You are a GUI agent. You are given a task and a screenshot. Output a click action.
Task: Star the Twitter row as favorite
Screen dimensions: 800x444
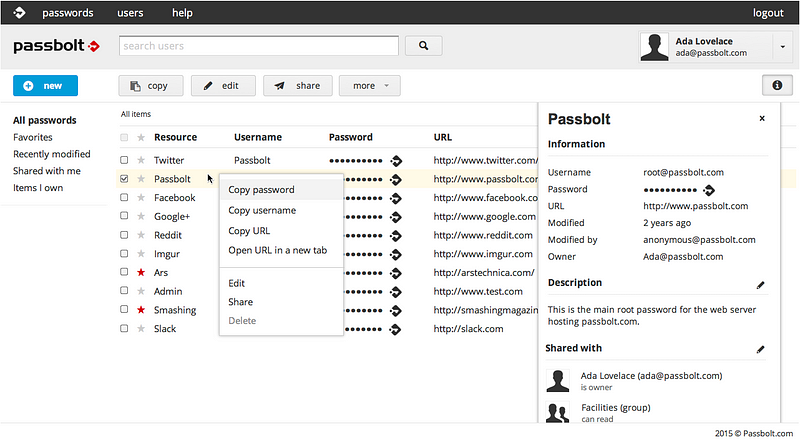point(141,160)
